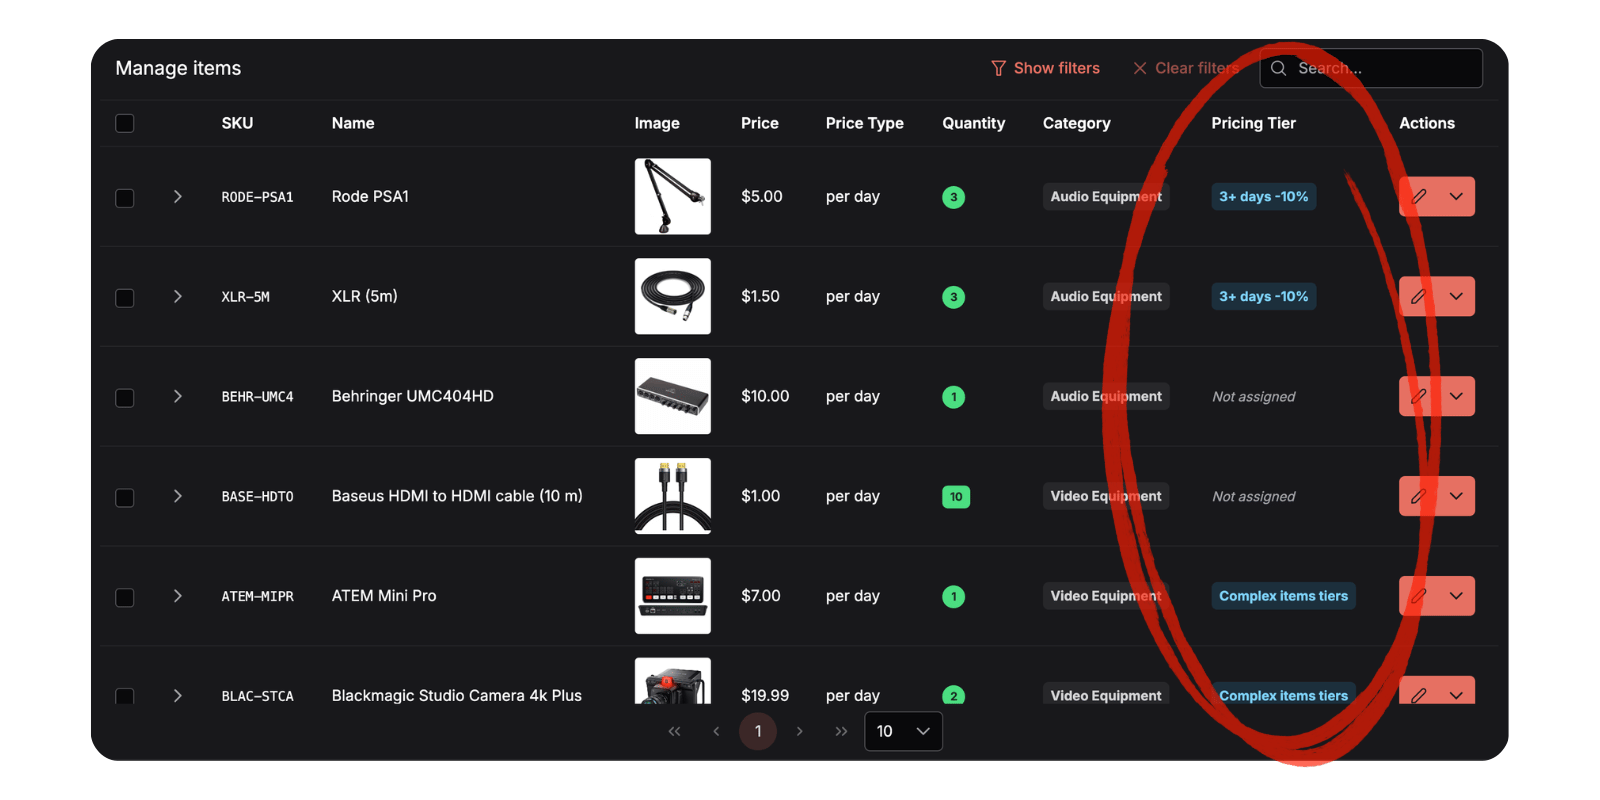
Task: Edit the ATEM Mini Pro pencil icon
Action: click(x=1418, y=596)
